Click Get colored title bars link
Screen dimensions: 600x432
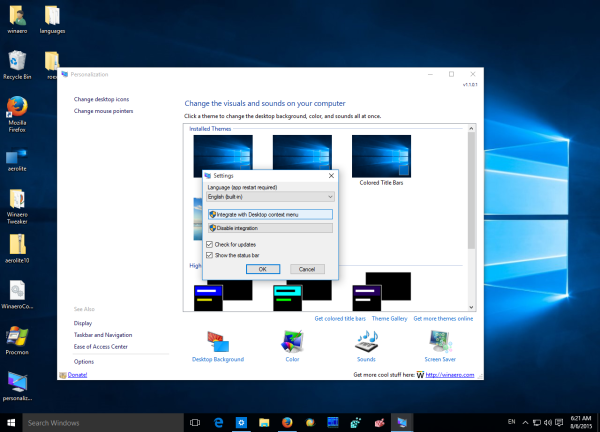[x=340, y=319]
